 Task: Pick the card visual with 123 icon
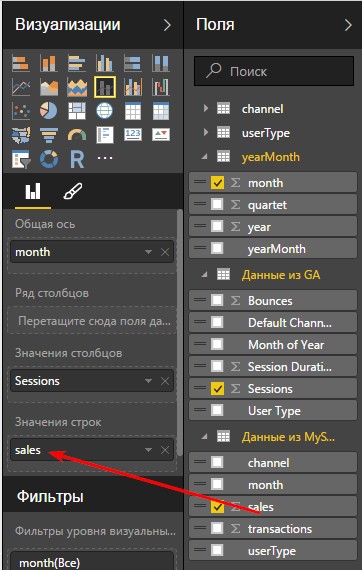click(x=133, y=135)
